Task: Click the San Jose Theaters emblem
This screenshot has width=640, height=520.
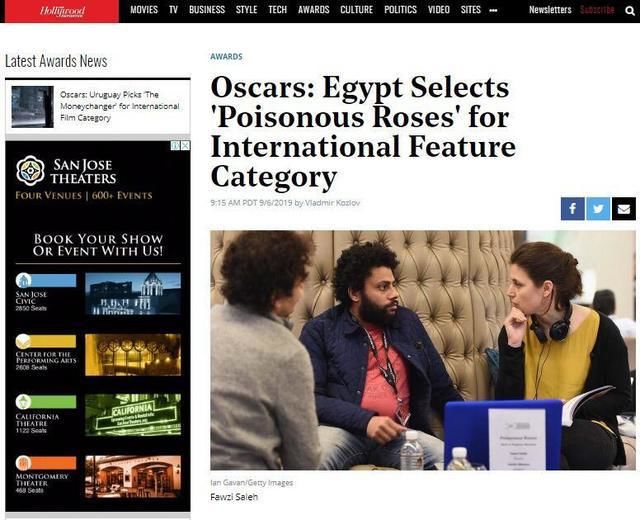Action: pyautogui.click(x=30, y=170)
